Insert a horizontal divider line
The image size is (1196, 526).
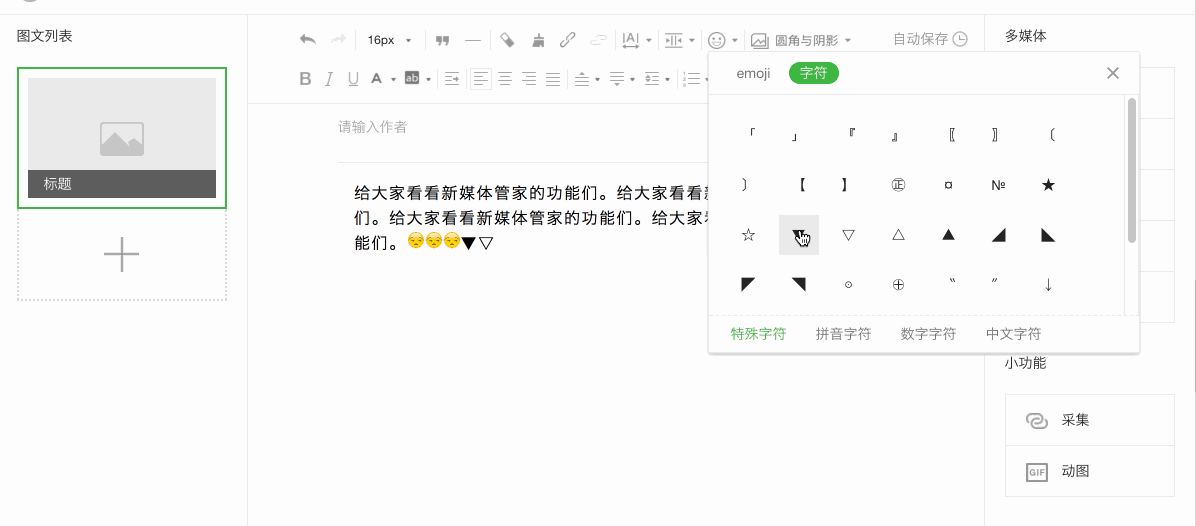click(473, 40)
